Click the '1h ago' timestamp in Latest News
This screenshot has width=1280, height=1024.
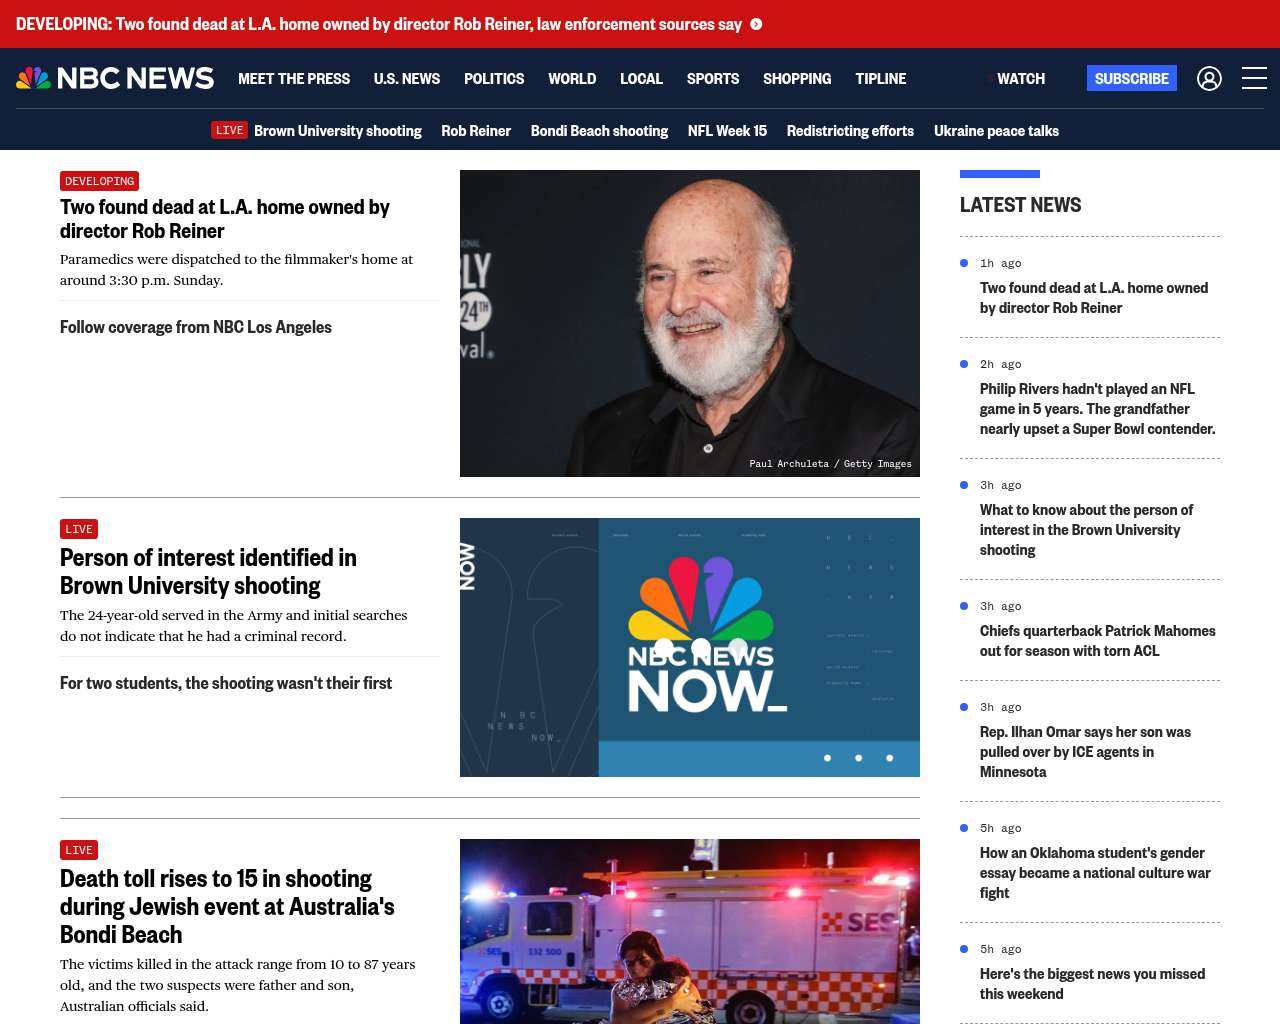1000,264
